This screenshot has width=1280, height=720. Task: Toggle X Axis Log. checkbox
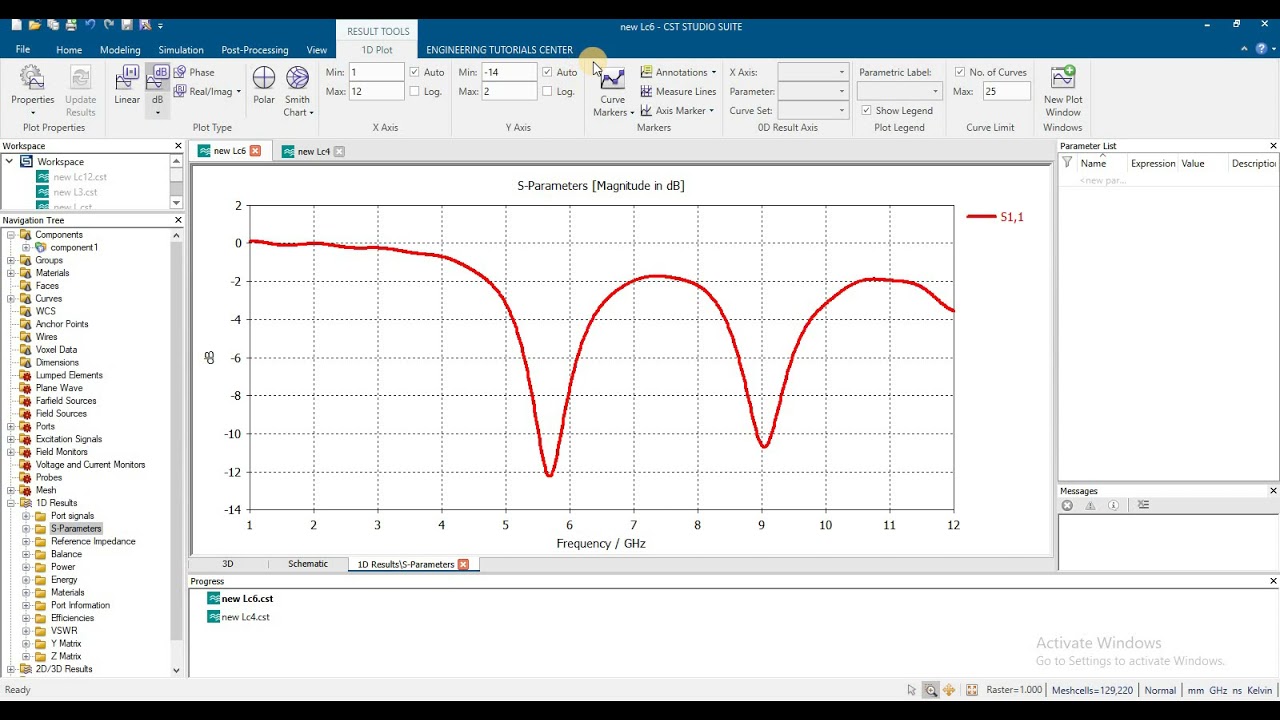click(x=414, y=91)
